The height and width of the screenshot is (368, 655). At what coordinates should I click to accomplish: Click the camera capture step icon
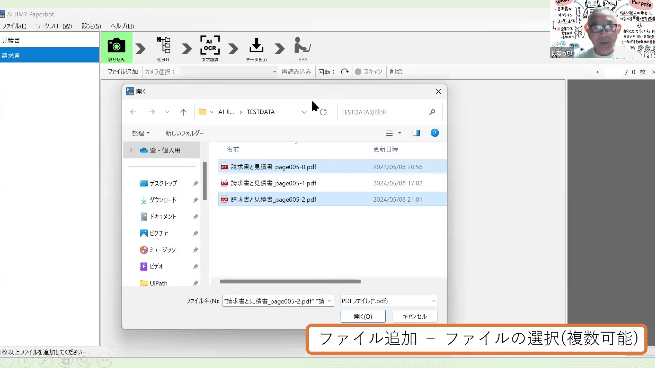tap(116, 46)
